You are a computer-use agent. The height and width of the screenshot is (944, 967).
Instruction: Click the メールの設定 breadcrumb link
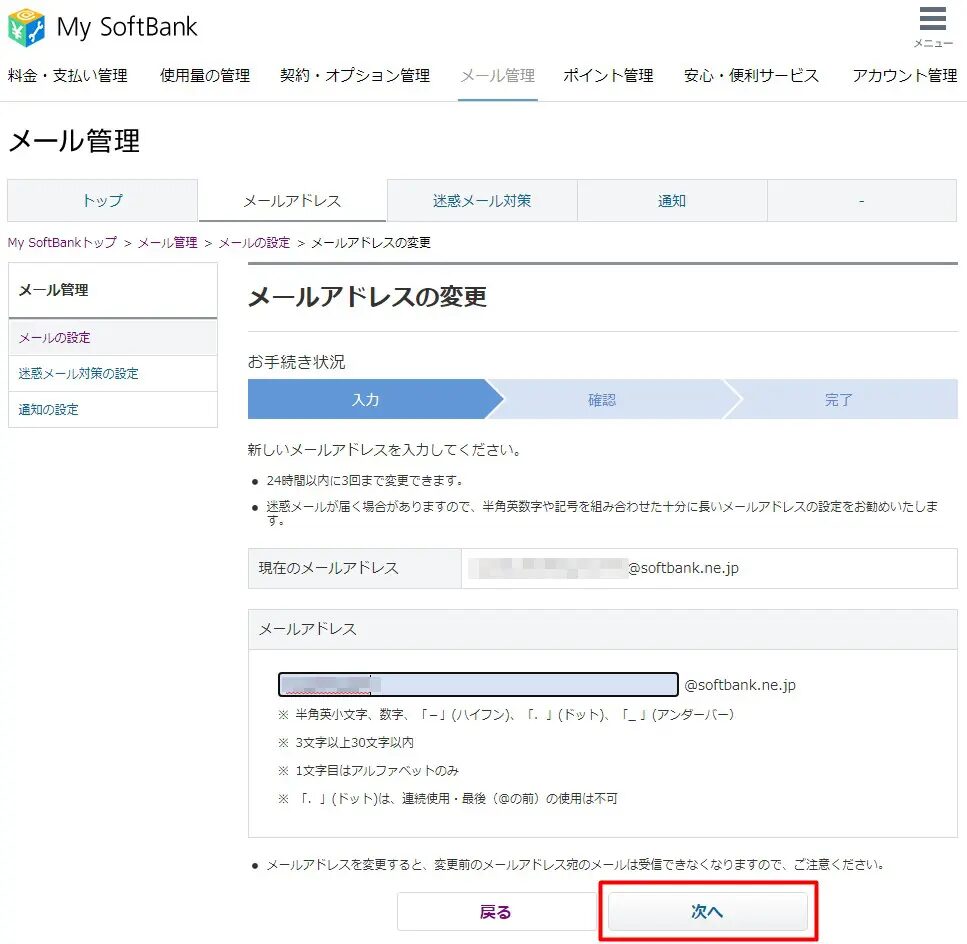point(254,243)
